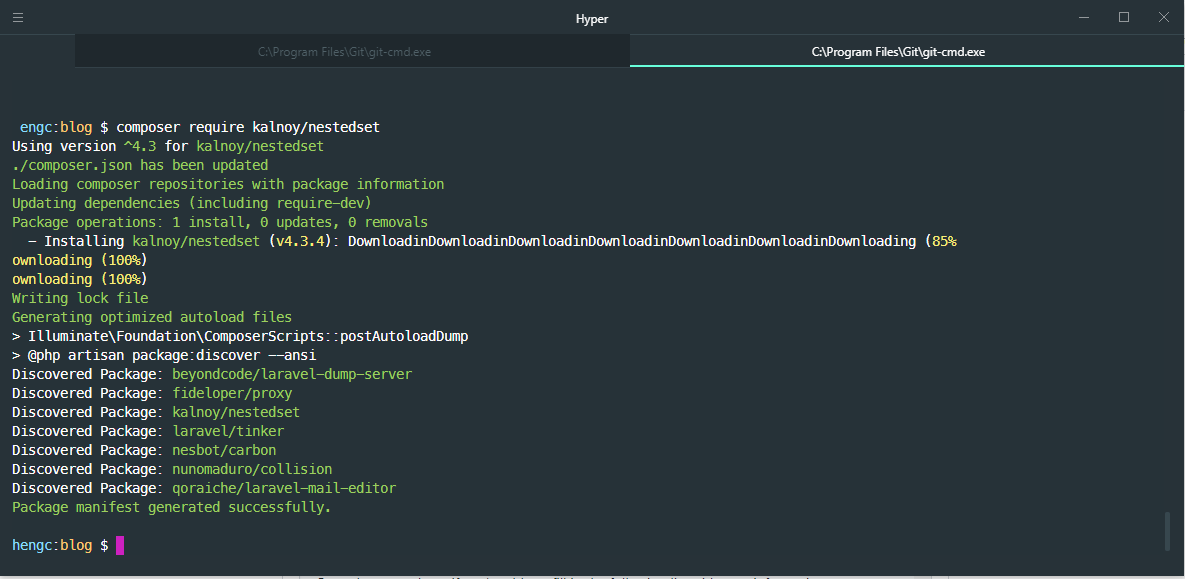Image resolution: width=1185 pixels, height=579 pixels.
Task: Click 'Package operations: 1 install' line
Action: coord(220,222)
